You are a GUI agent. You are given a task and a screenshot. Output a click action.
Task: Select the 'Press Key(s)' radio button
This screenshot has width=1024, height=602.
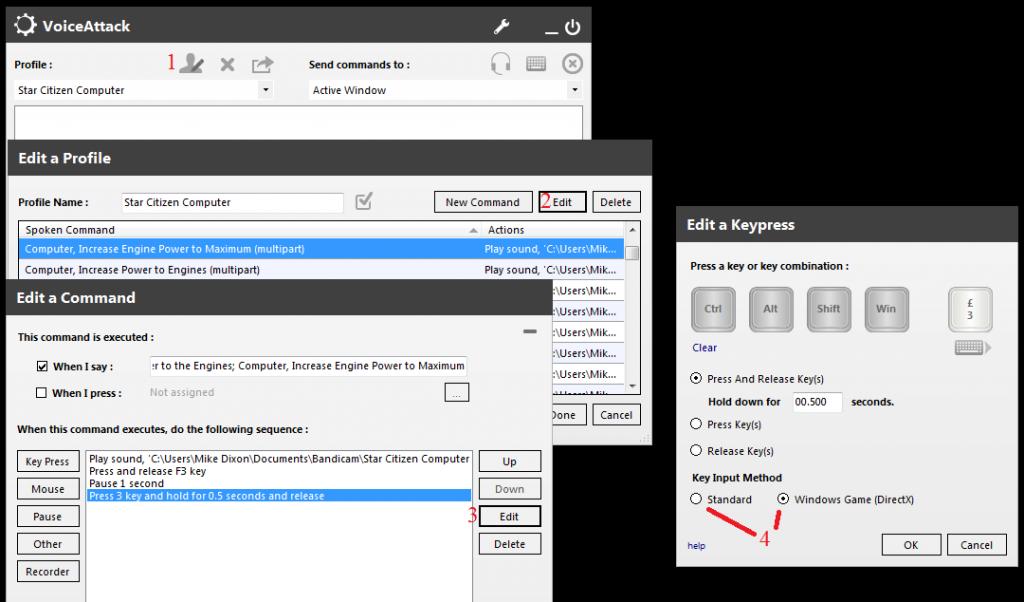(696, 424)
